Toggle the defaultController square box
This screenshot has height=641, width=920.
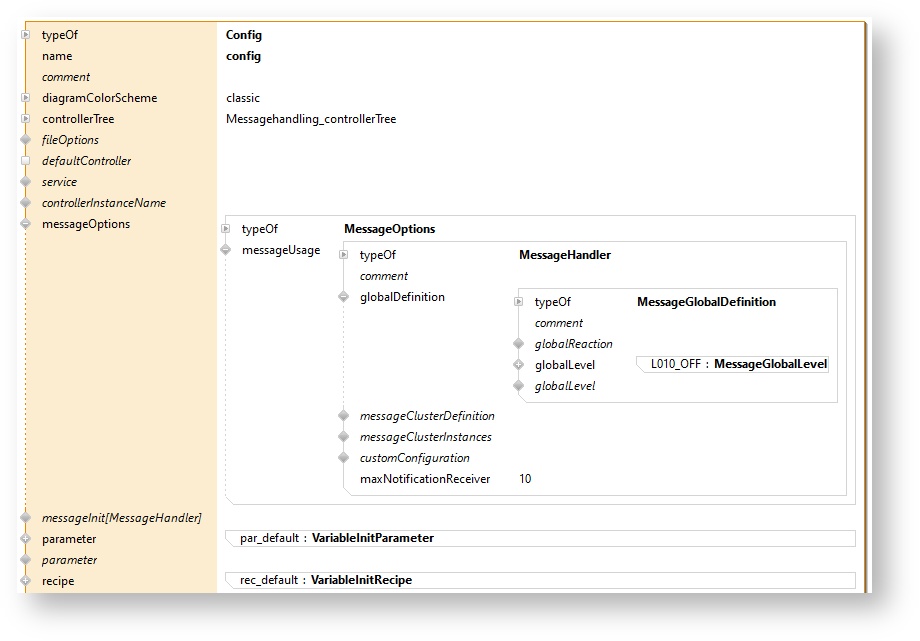coord(25,161)
